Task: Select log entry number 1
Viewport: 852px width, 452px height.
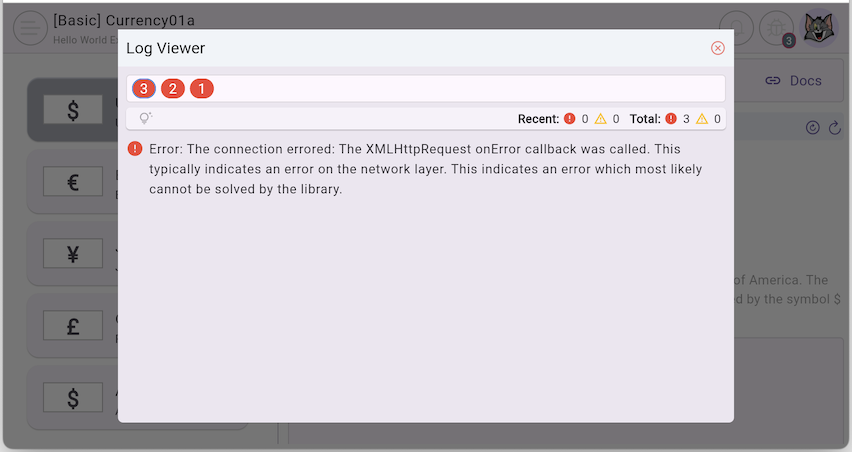Action: (202, 89)
